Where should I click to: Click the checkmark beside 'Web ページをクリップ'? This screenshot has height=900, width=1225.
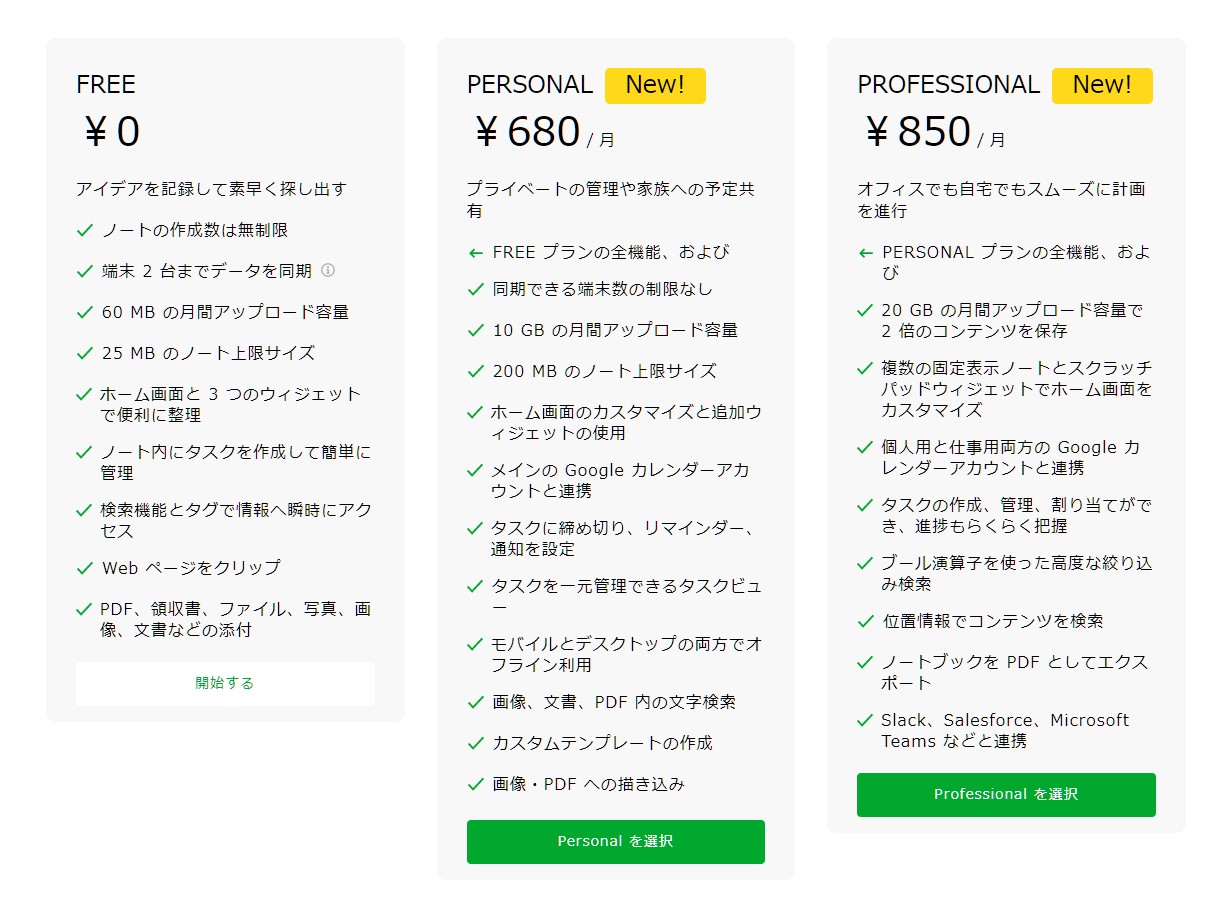[x=85, y=568]
